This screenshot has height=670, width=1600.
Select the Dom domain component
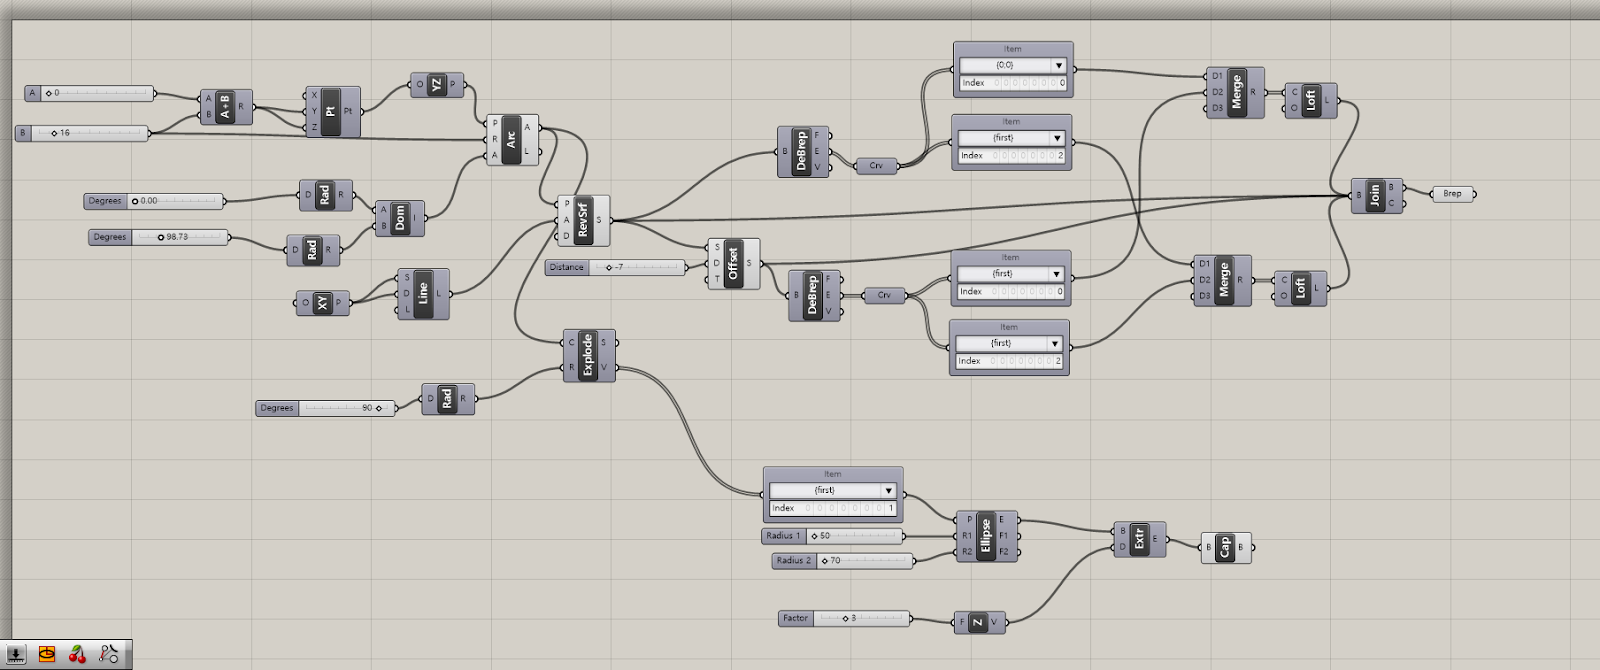point(399,218)
